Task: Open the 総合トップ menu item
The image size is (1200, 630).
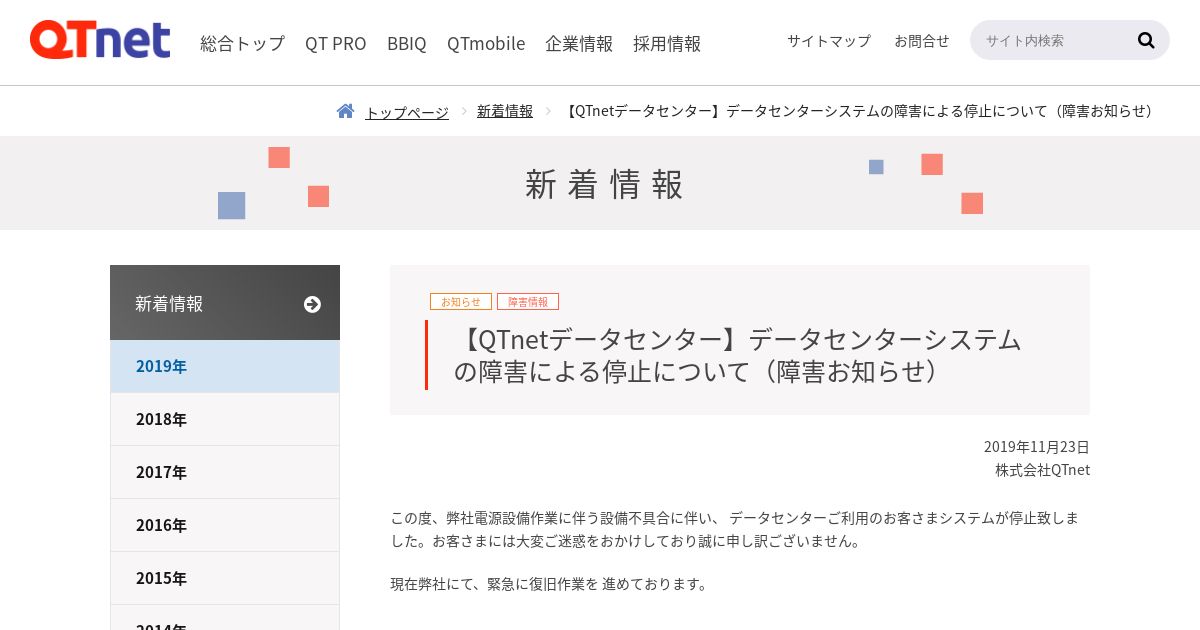Action: (x=242, y=43)
